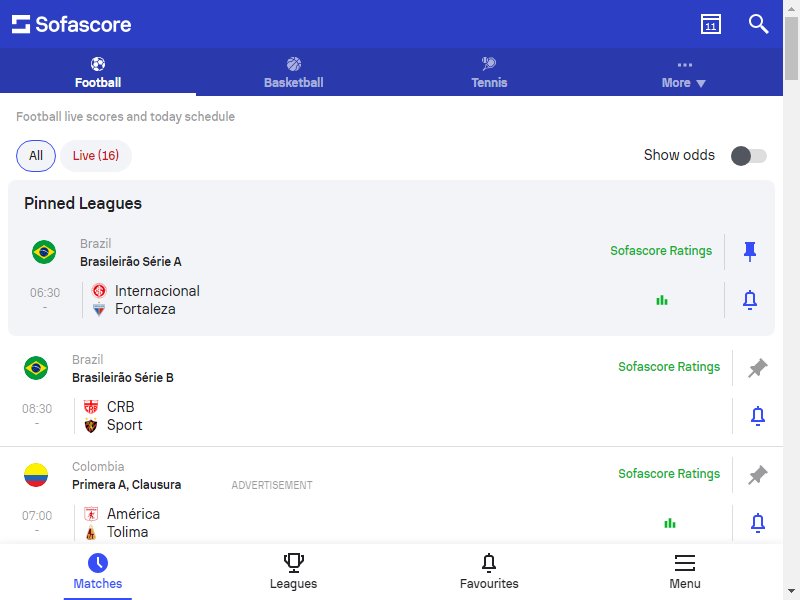Open the CRB team row

pyautogui.click(x=120, y=407)
